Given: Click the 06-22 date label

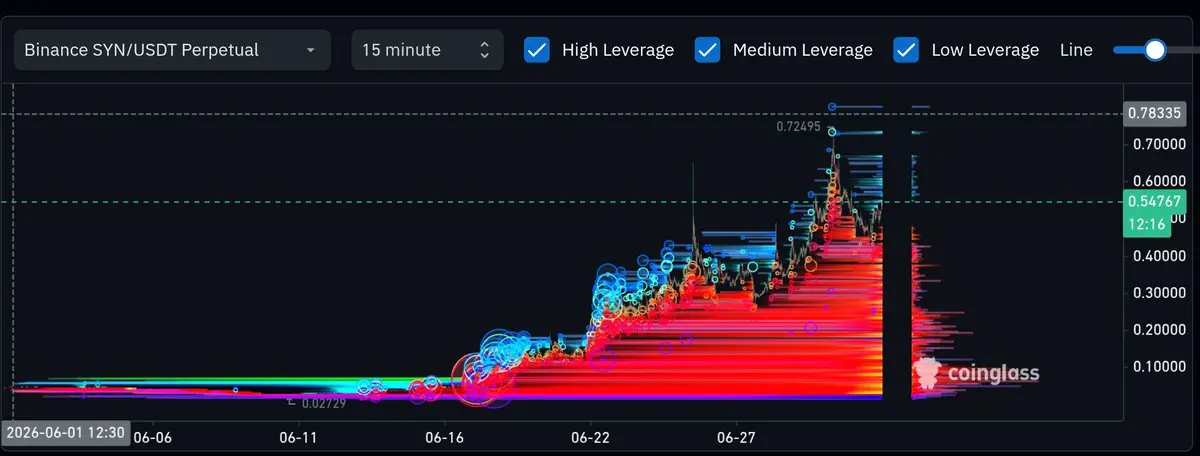Looking at the screenshot, I should coord(590,438).
